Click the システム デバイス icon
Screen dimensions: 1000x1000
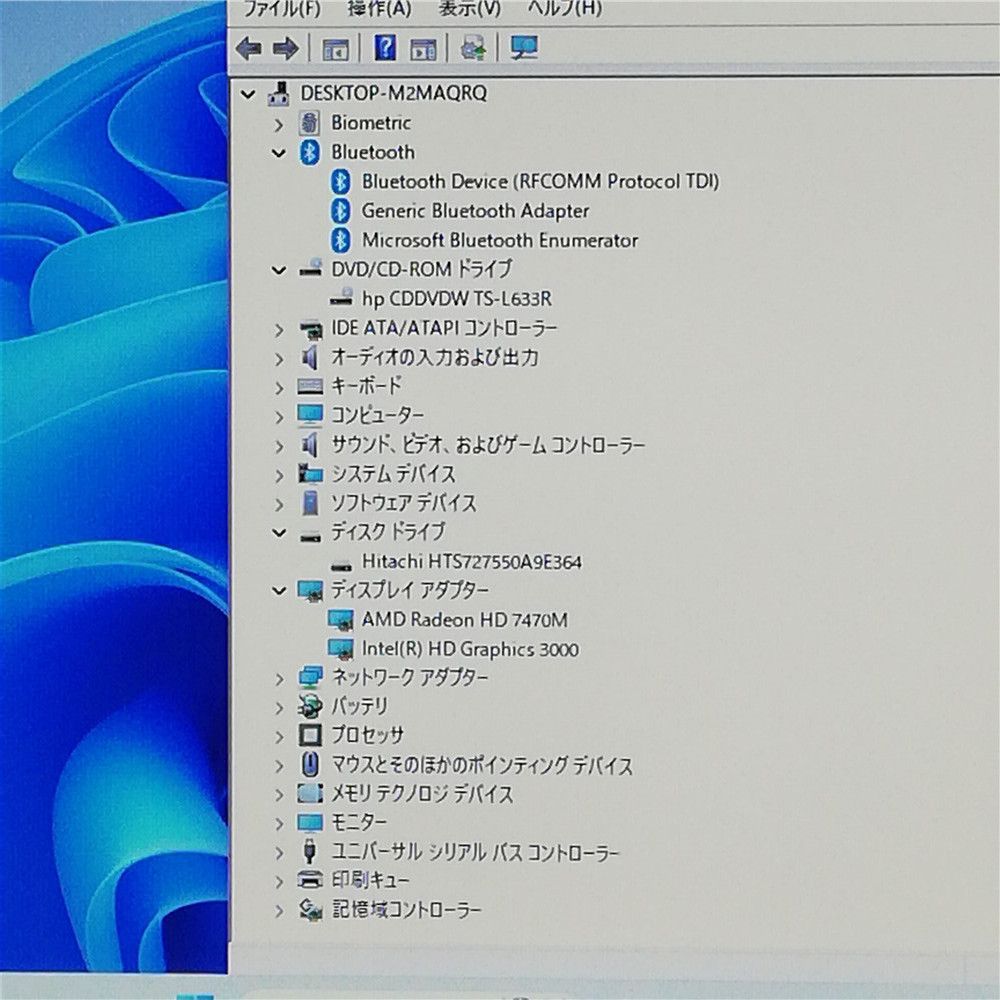tap(311, 474)
